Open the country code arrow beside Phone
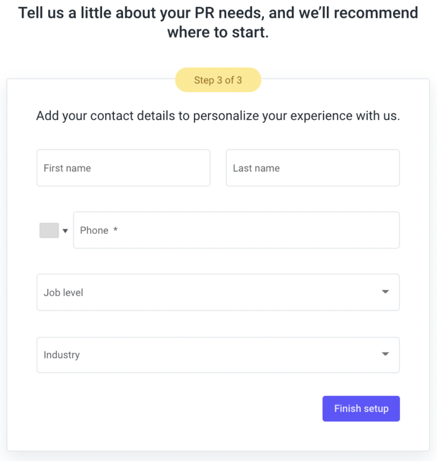 (65, 231)
